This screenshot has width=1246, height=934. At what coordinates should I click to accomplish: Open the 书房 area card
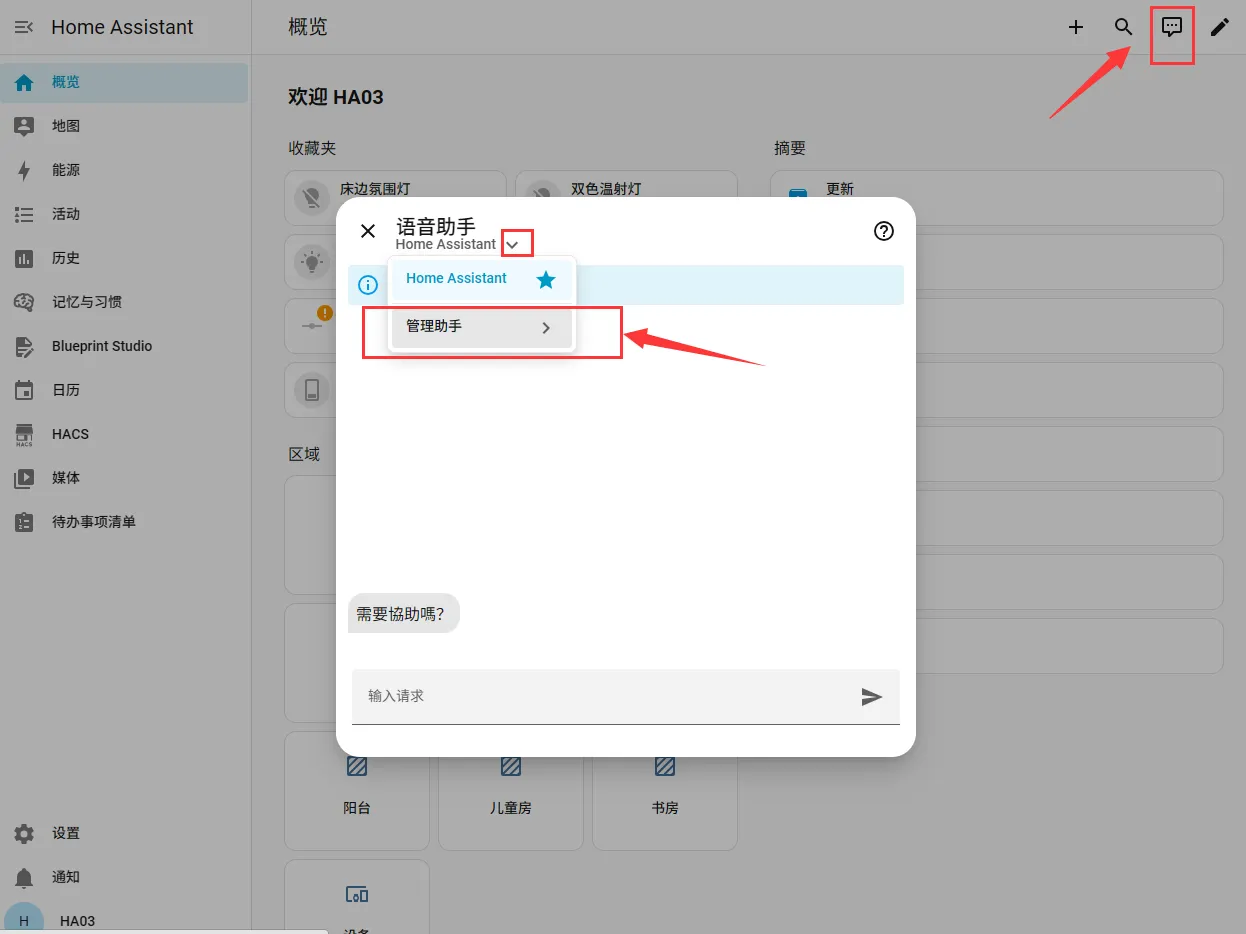pyautogui.click(x=665, y=790)
